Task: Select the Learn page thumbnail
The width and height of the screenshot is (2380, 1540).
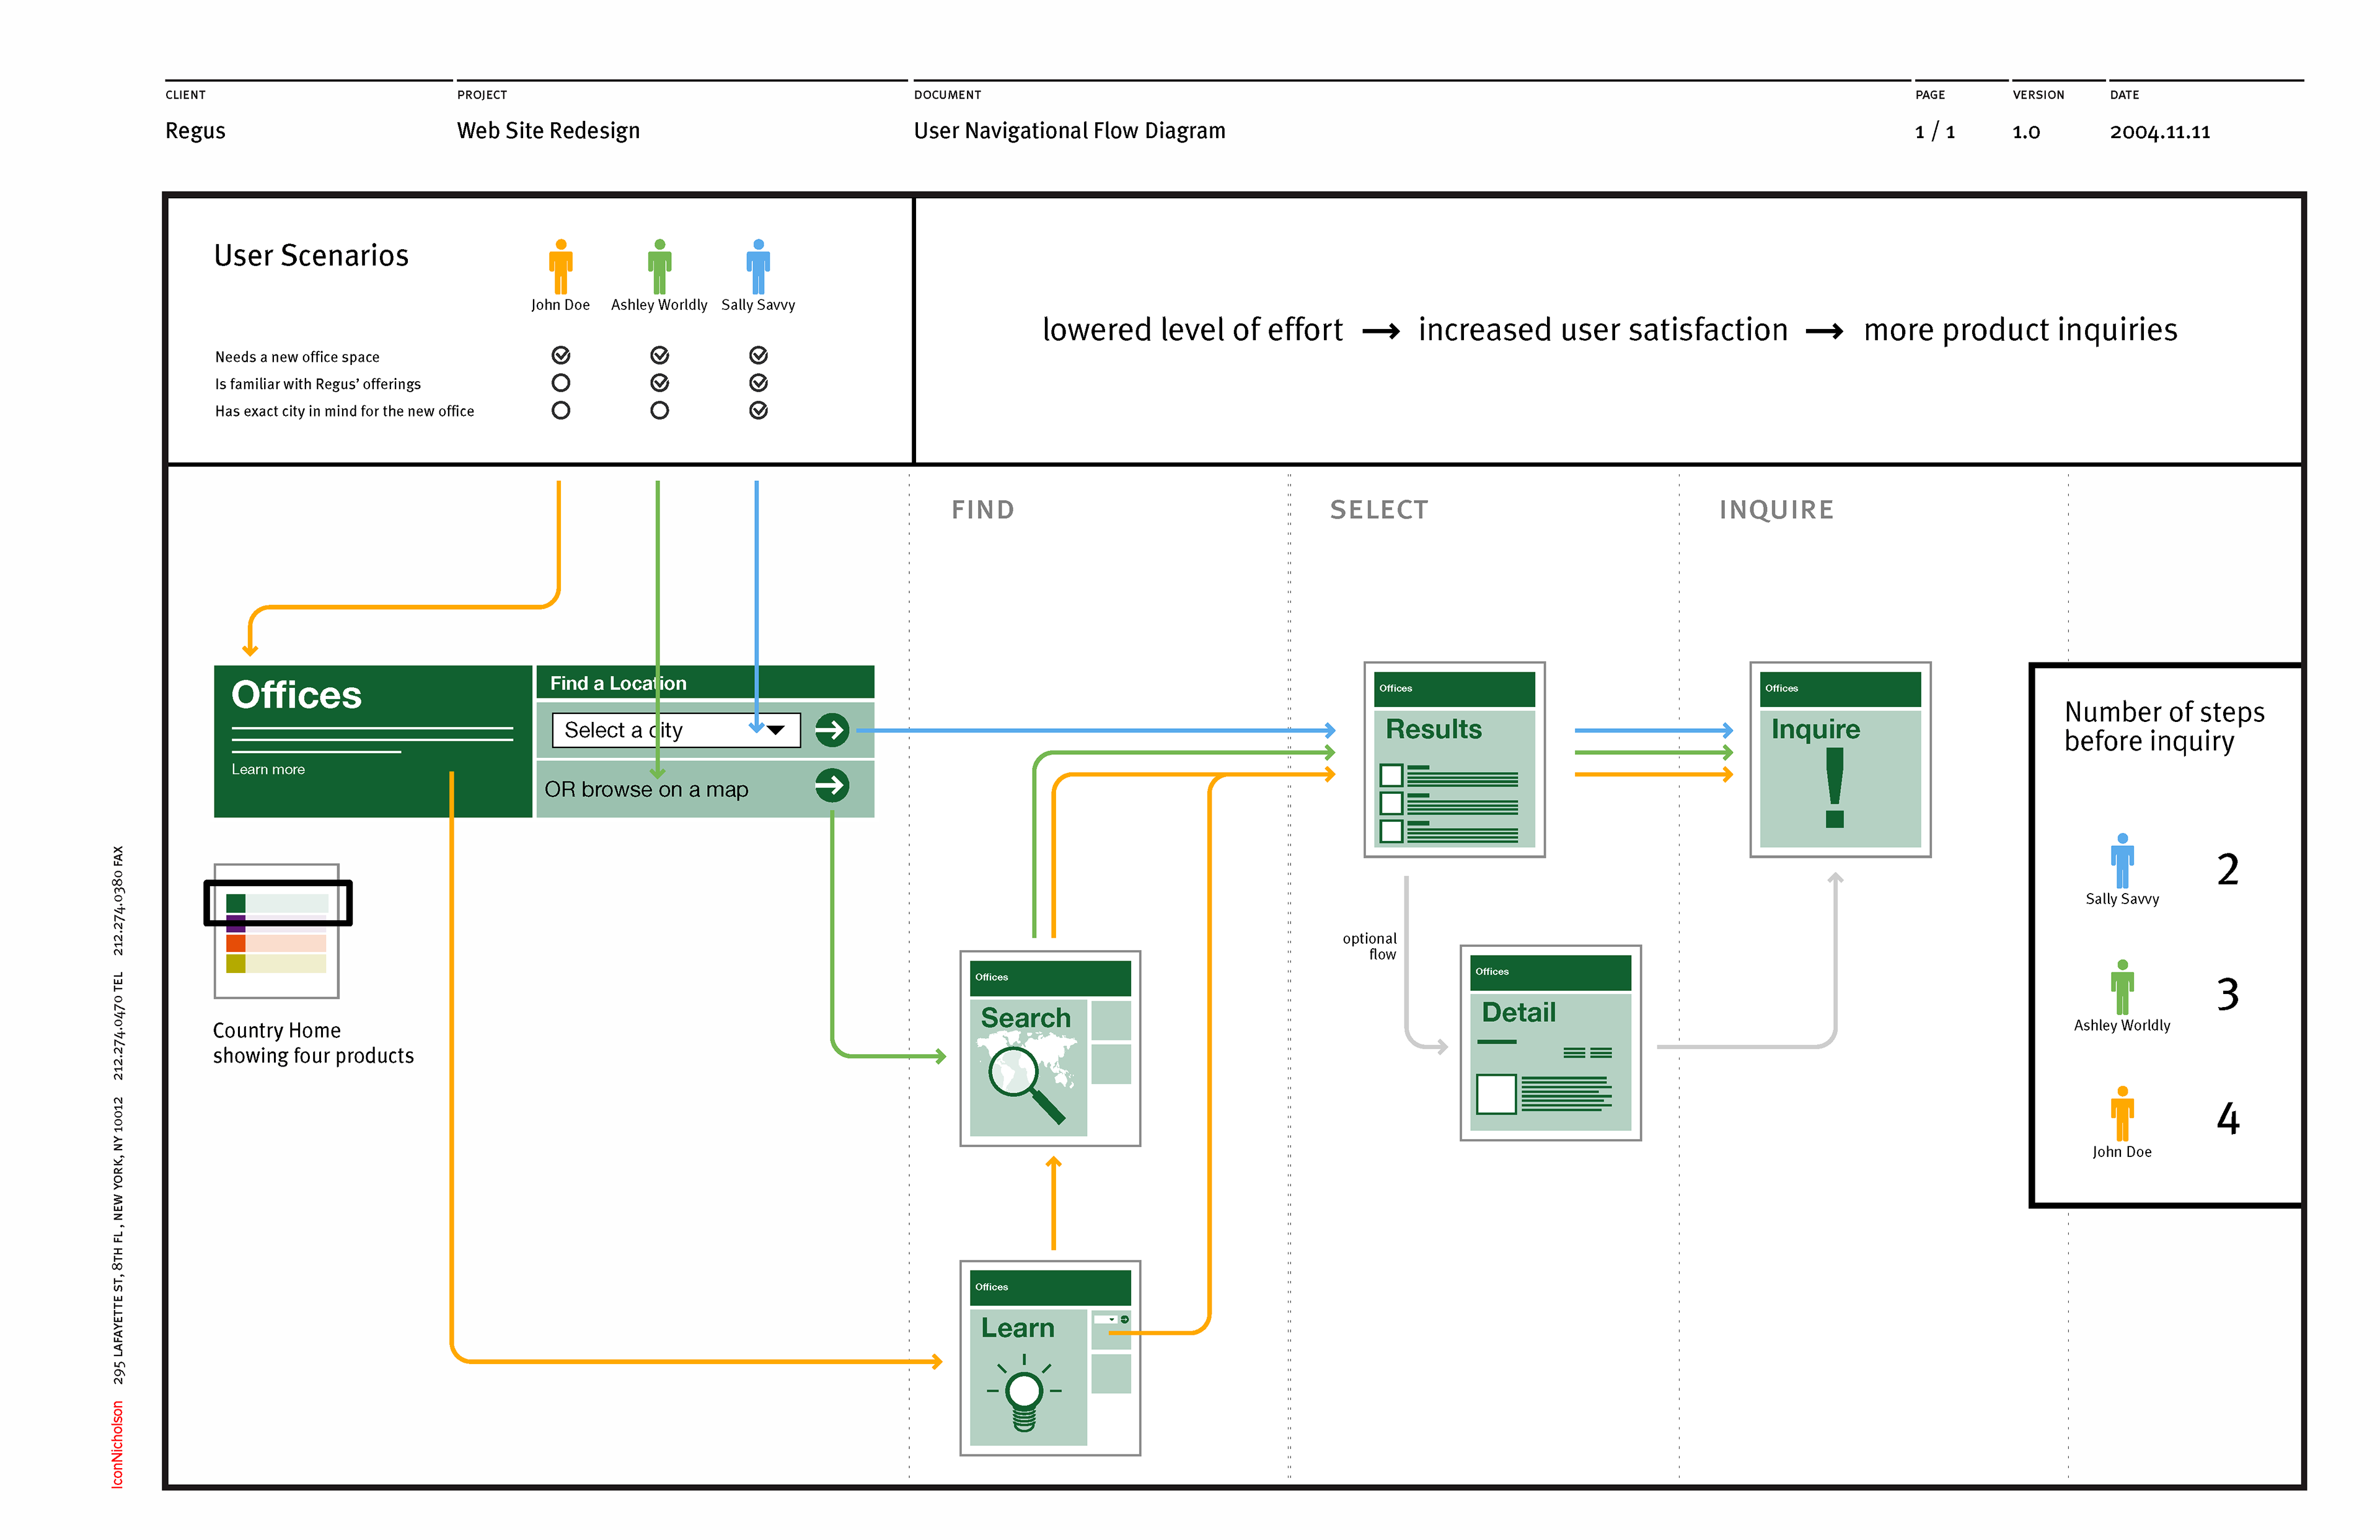Action: point(1050,1358)
